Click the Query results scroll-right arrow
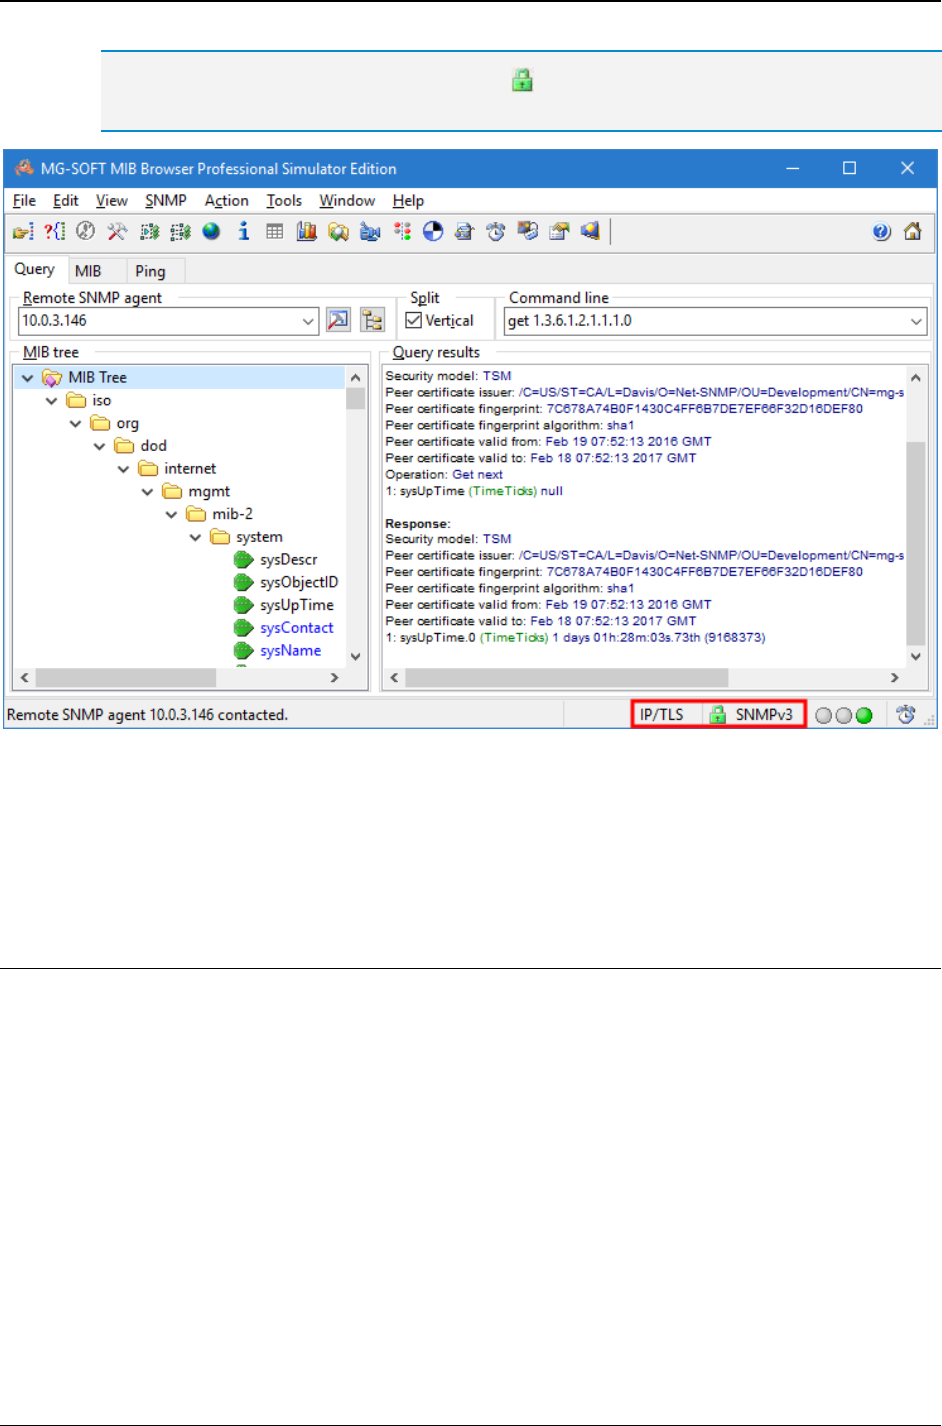 pos(895,678)
